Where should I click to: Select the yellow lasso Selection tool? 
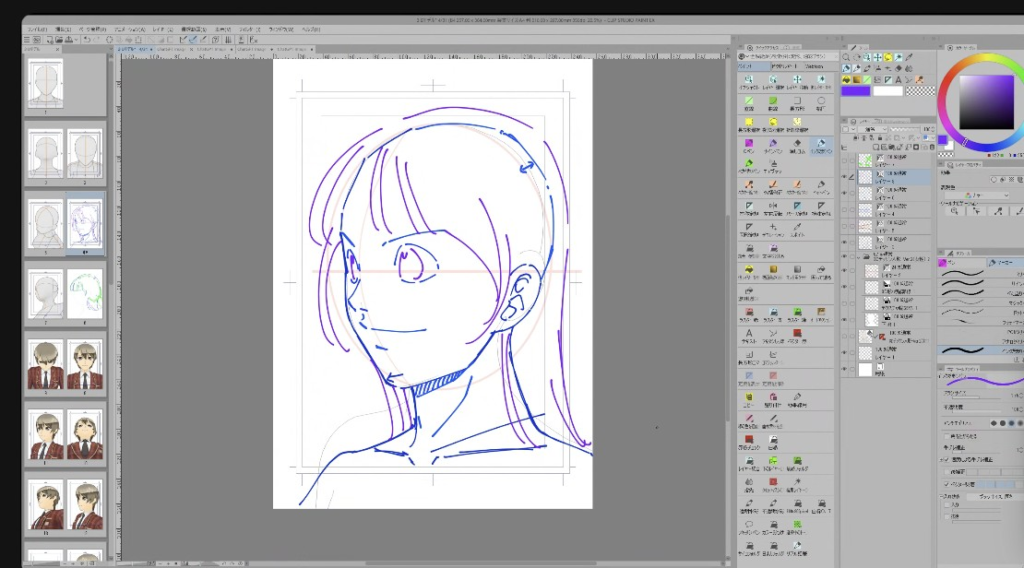888,57
